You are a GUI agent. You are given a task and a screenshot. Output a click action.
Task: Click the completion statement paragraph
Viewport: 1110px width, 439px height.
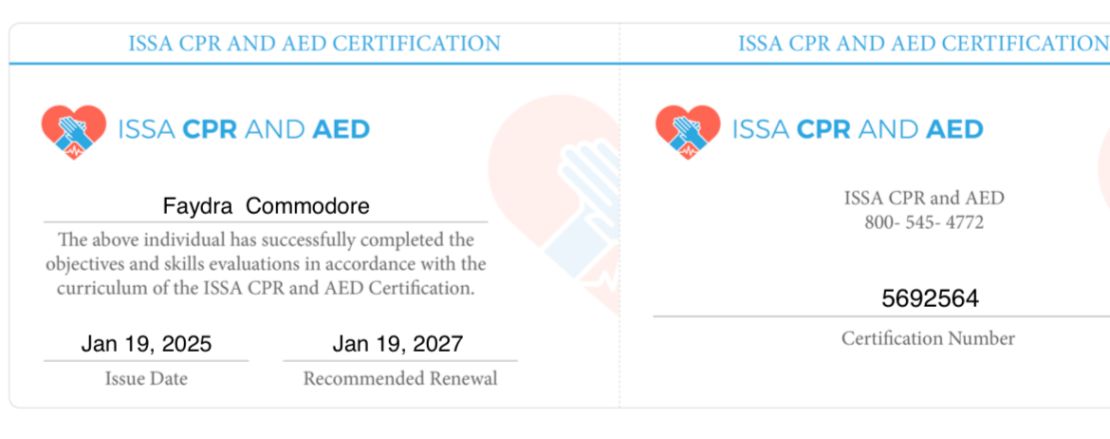[266, 264]
